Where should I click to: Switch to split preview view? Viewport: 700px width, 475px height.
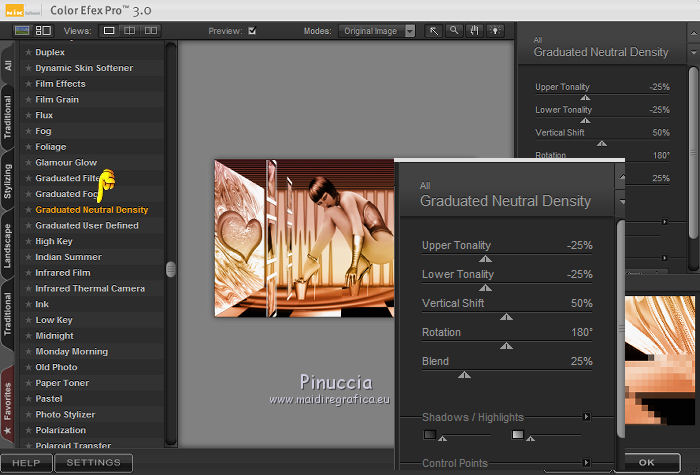coord(128,31)
